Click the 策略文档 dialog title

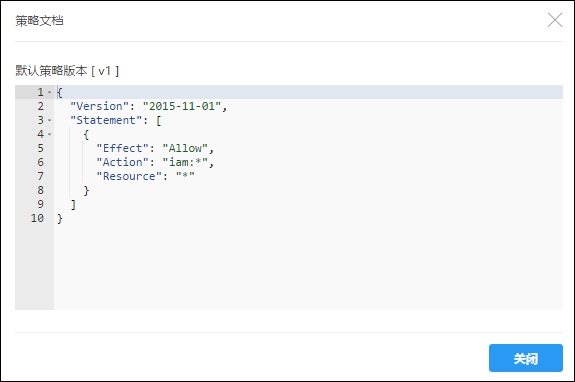click(39, 21)
